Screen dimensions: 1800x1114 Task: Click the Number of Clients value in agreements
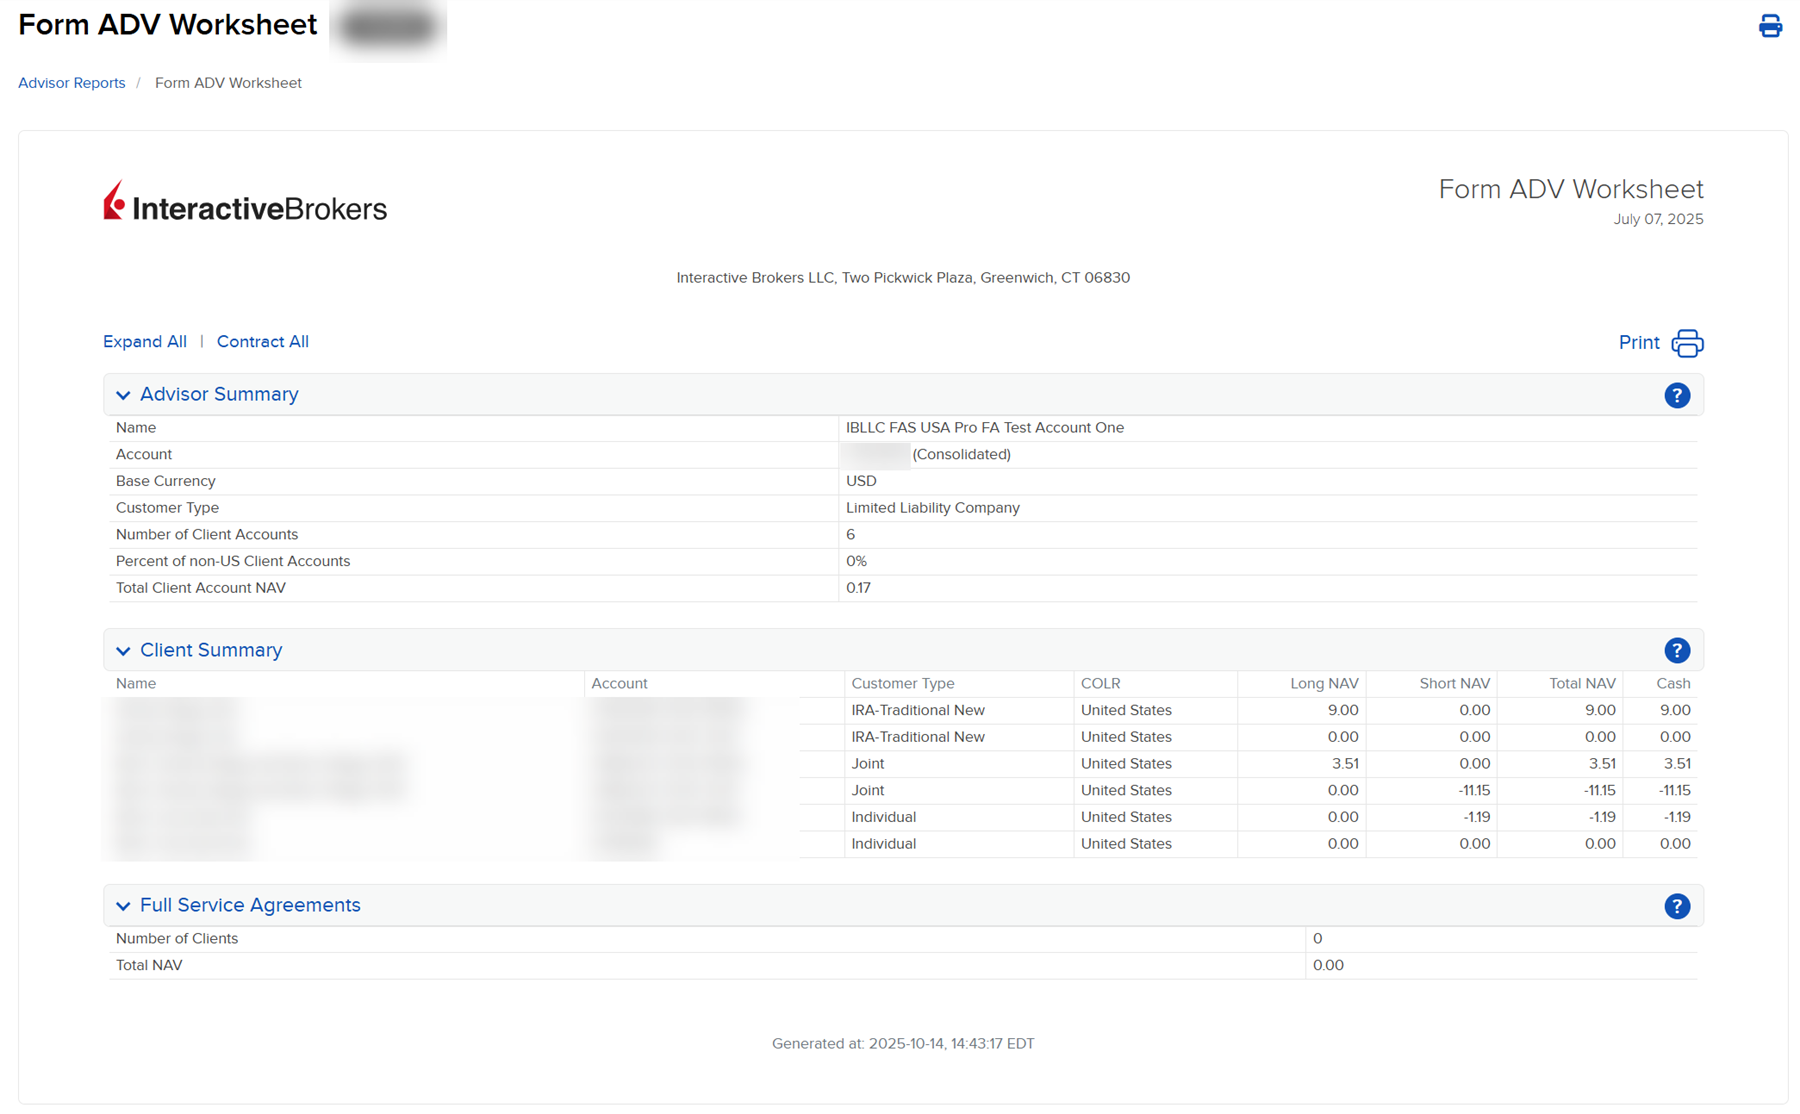tap(1317, 938)
